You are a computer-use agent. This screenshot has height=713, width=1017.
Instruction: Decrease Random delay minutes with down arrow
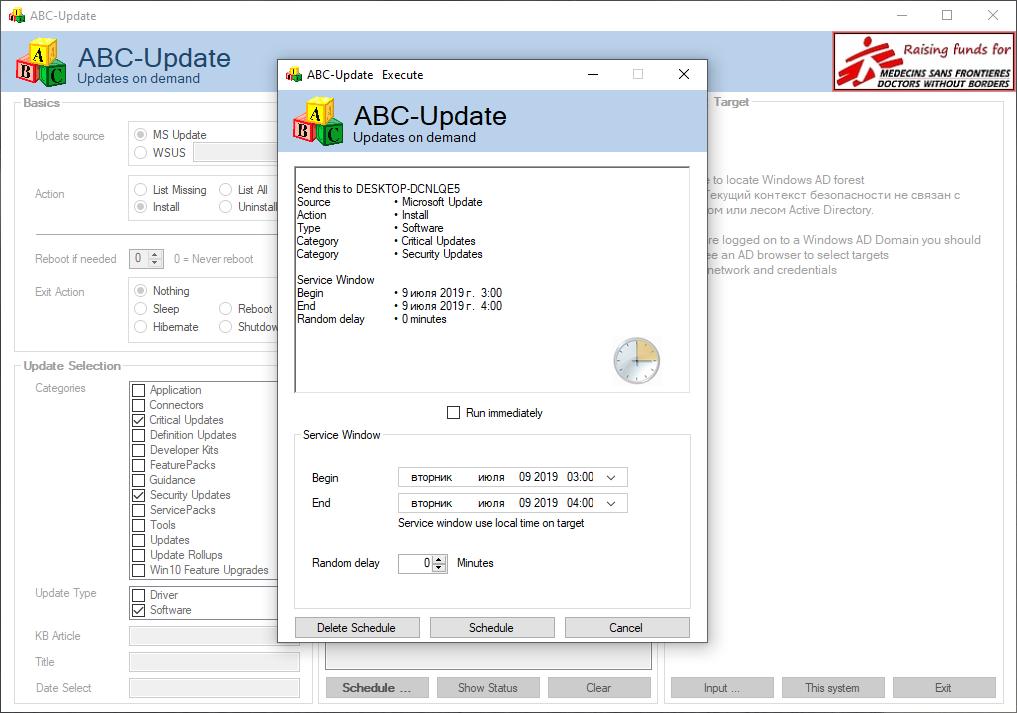coord(439,568)
